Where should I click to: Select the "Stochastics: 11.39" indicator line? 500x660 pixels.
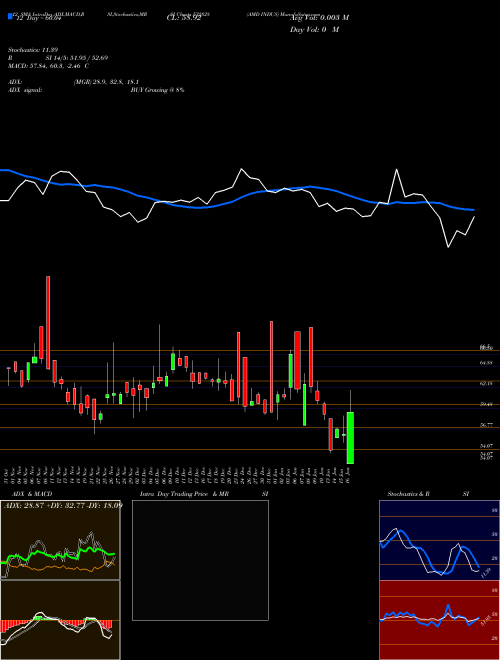(x=35, y=50)
